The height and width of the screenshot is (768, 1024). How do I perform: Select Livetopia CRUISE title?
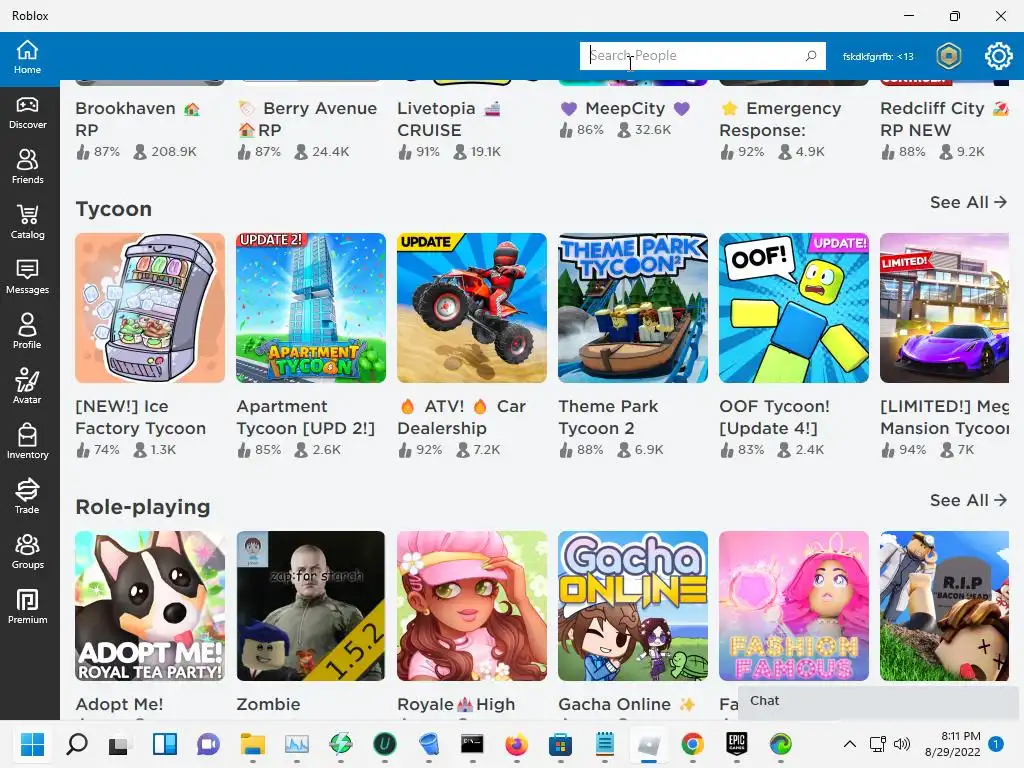coord(449,119)
